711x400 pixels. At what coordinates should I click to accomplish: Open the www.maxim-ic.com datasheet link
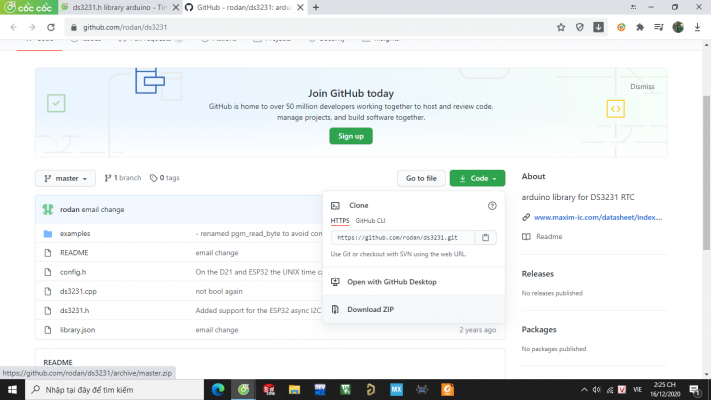pyautogui.click(x=598, y=217)
